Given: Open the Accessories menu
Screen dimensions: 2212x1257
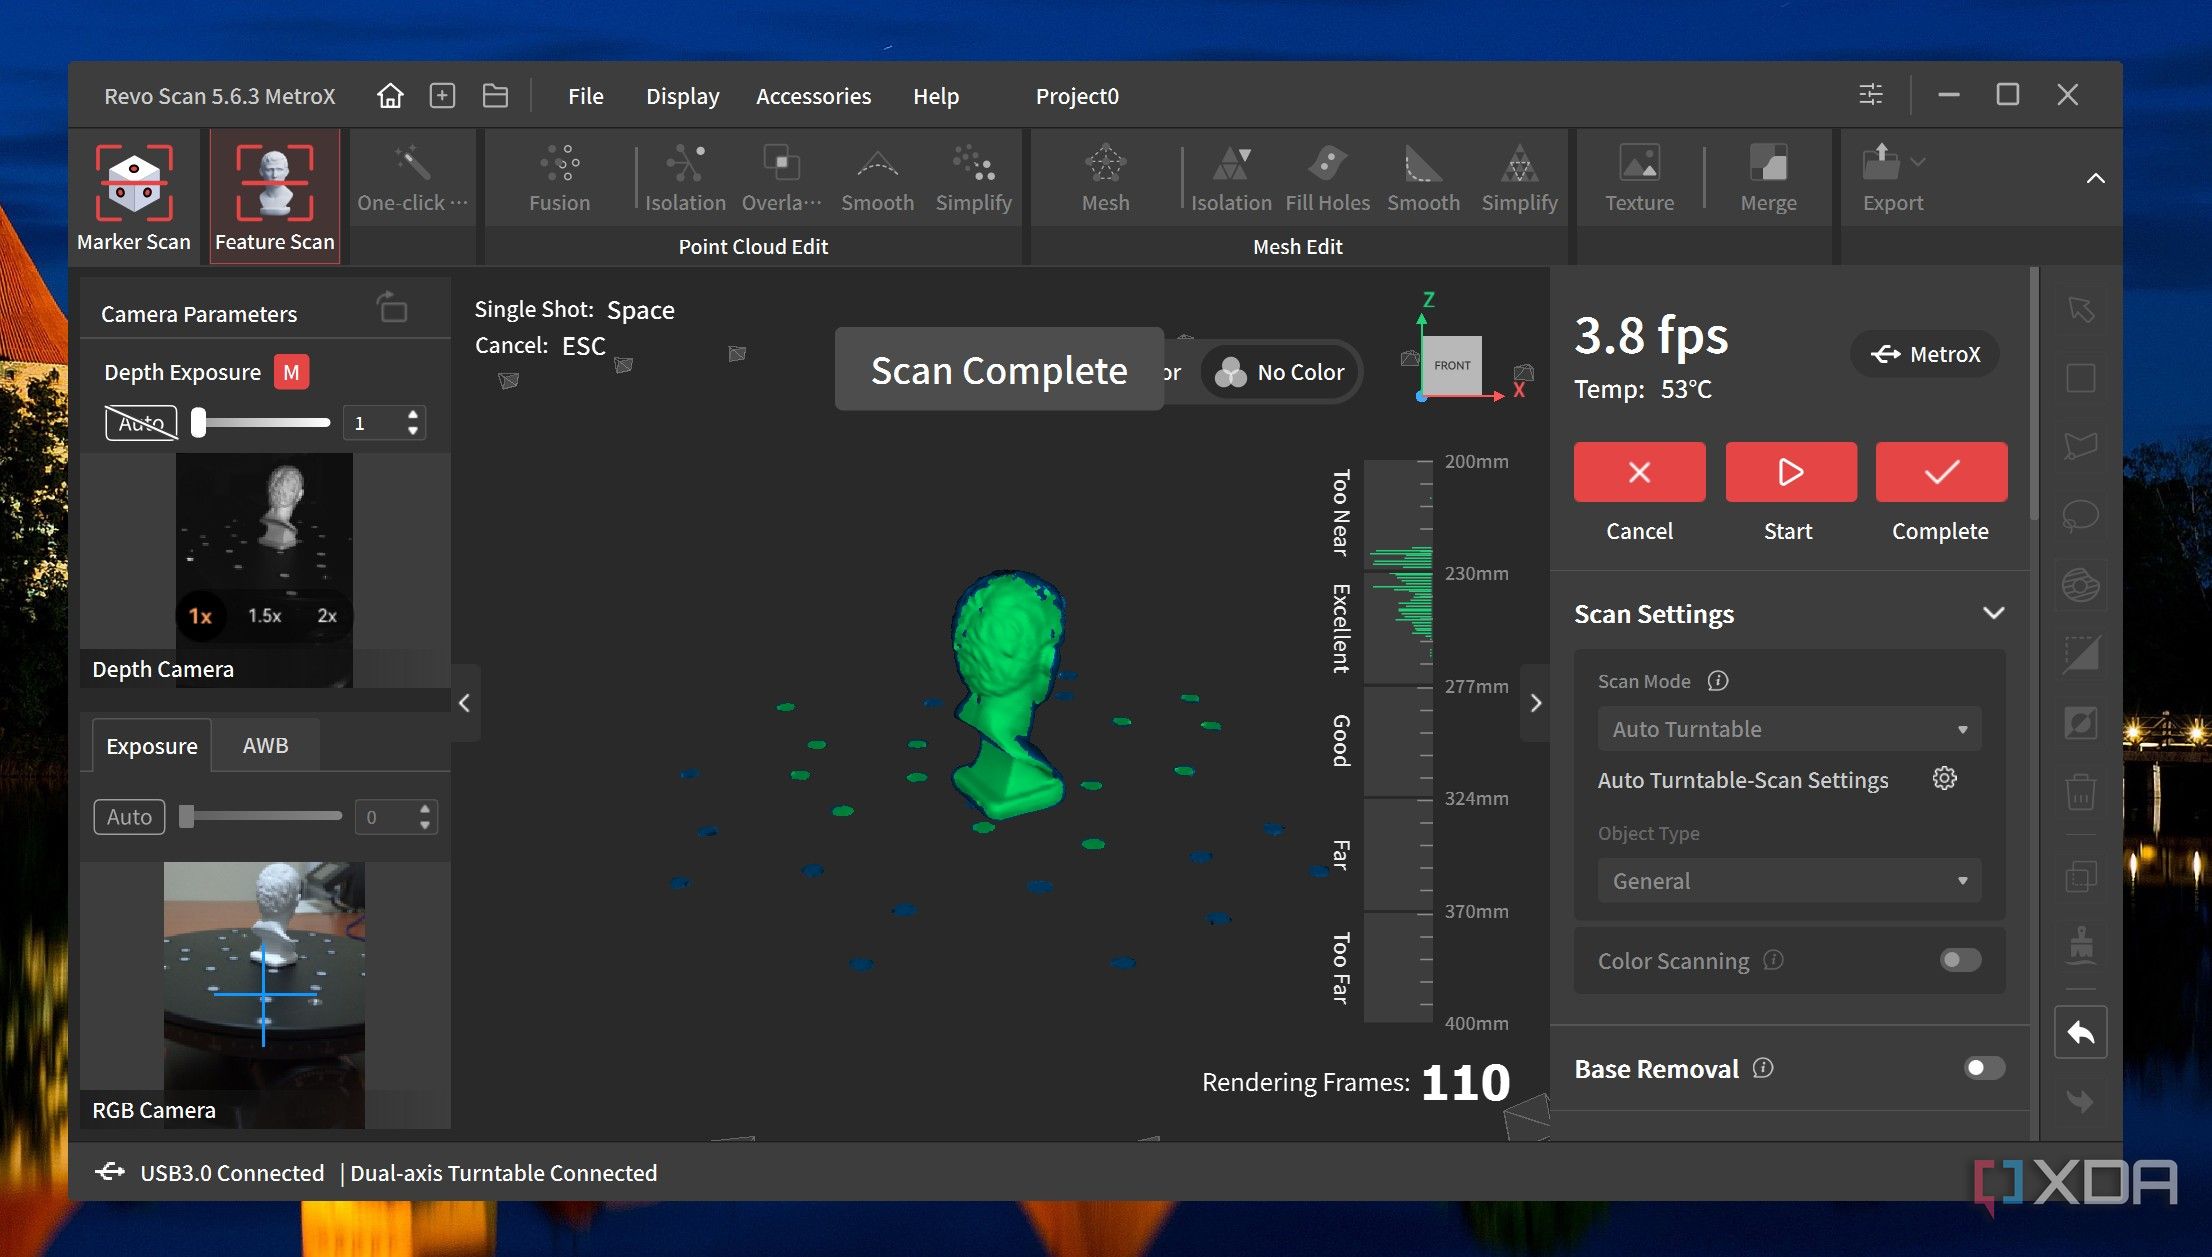Looking at the screenshot, I should pos(813,96).
